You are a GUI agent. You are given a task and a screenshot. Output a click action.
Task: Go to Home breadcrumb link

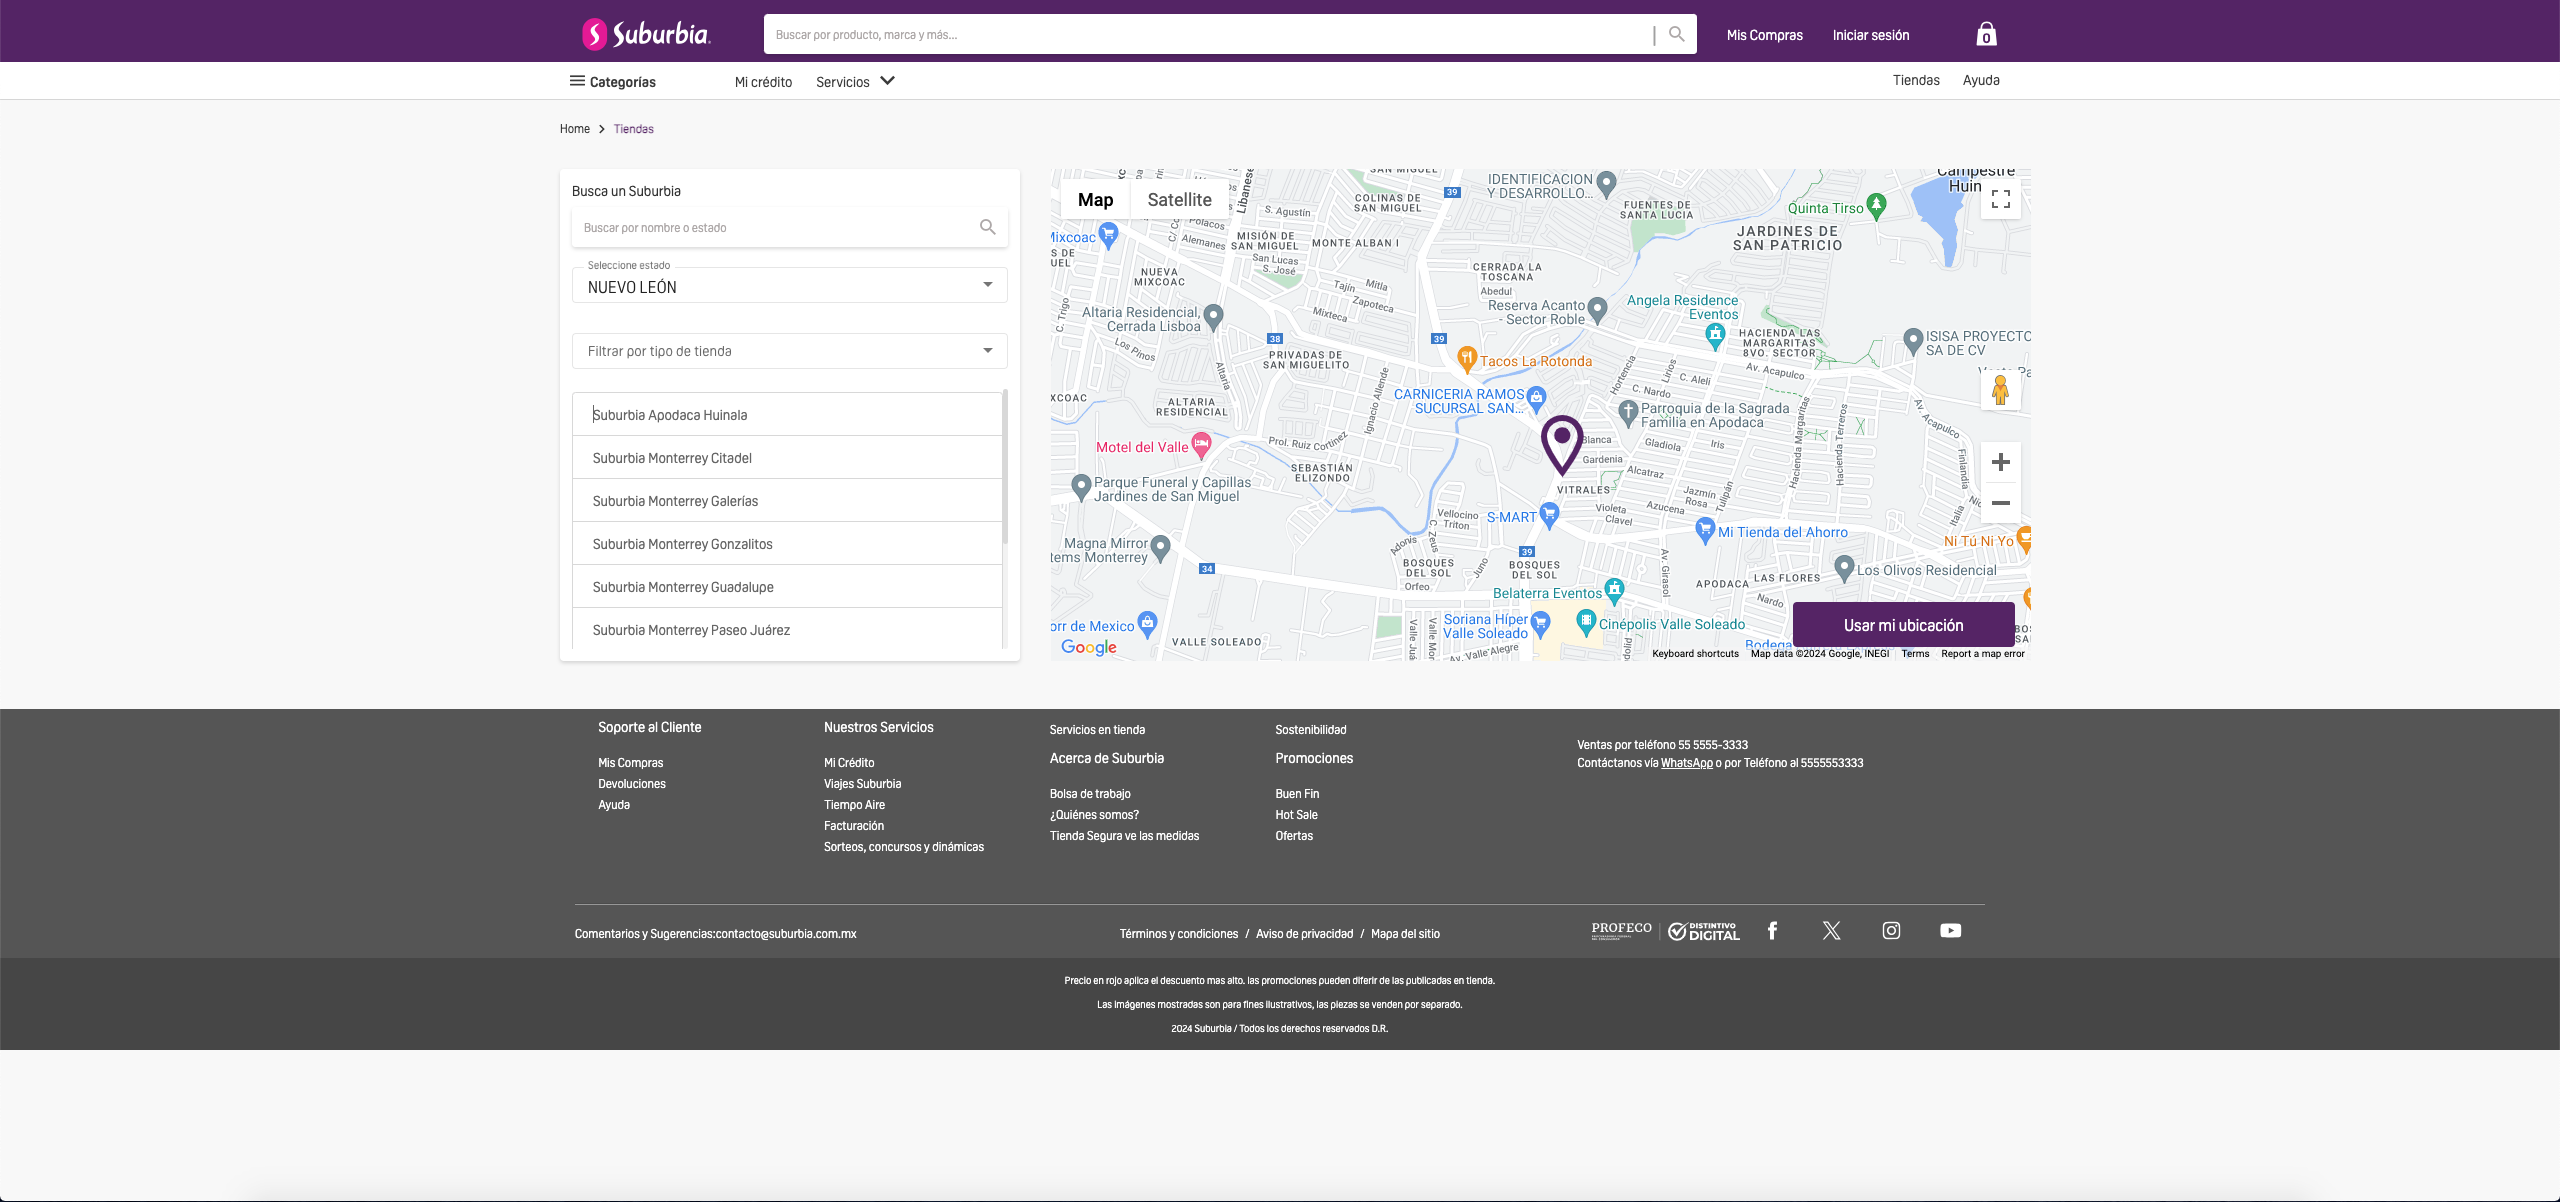(575, 129)
